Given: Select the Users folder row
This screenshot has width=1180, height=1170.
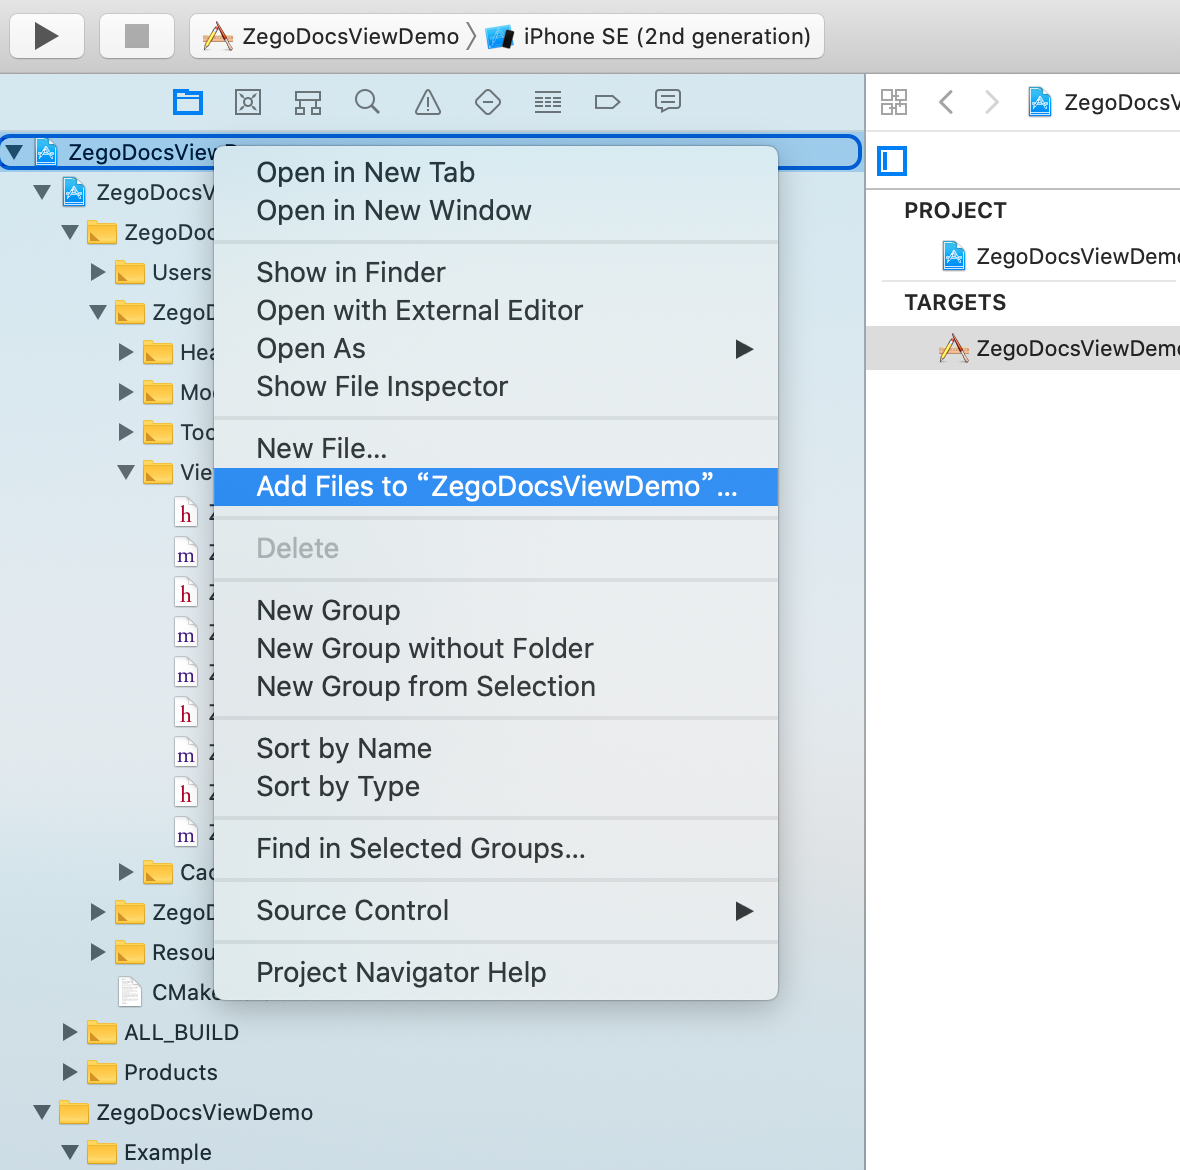Looking at the screenshot, I should tap(163, 272).
